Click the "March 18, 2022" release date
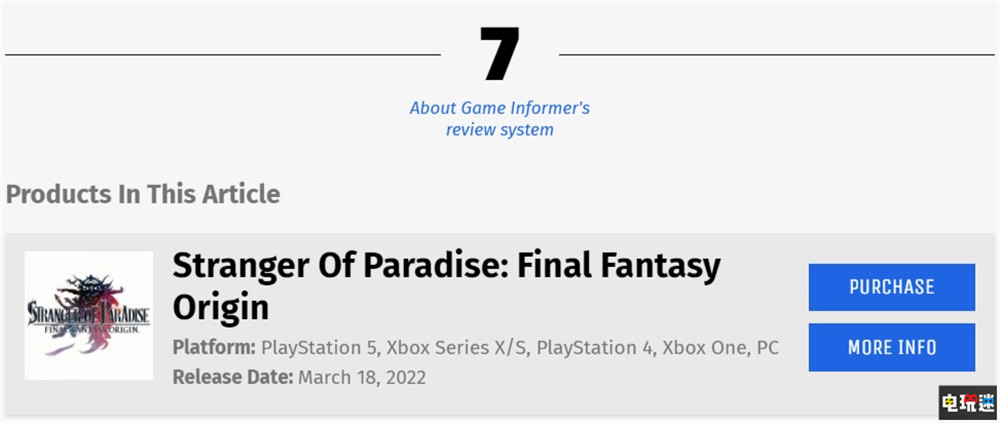The height and width of the screenshot is (423, 1000). pos(362,377)
